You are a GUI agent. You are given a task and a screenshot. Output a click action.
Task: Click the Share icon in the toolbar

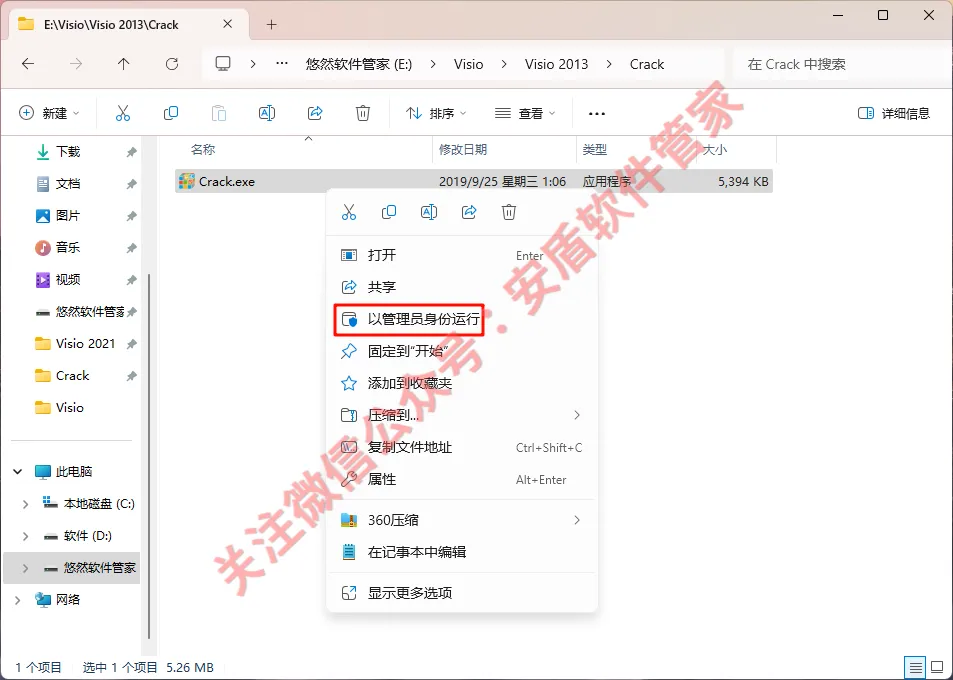pos(315,113)
